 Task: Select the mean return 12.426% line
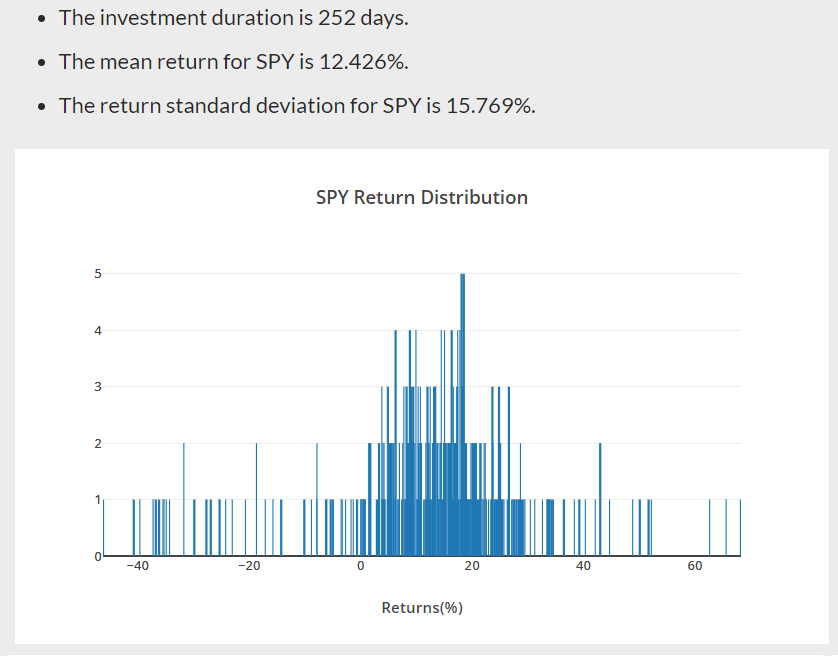234,61
